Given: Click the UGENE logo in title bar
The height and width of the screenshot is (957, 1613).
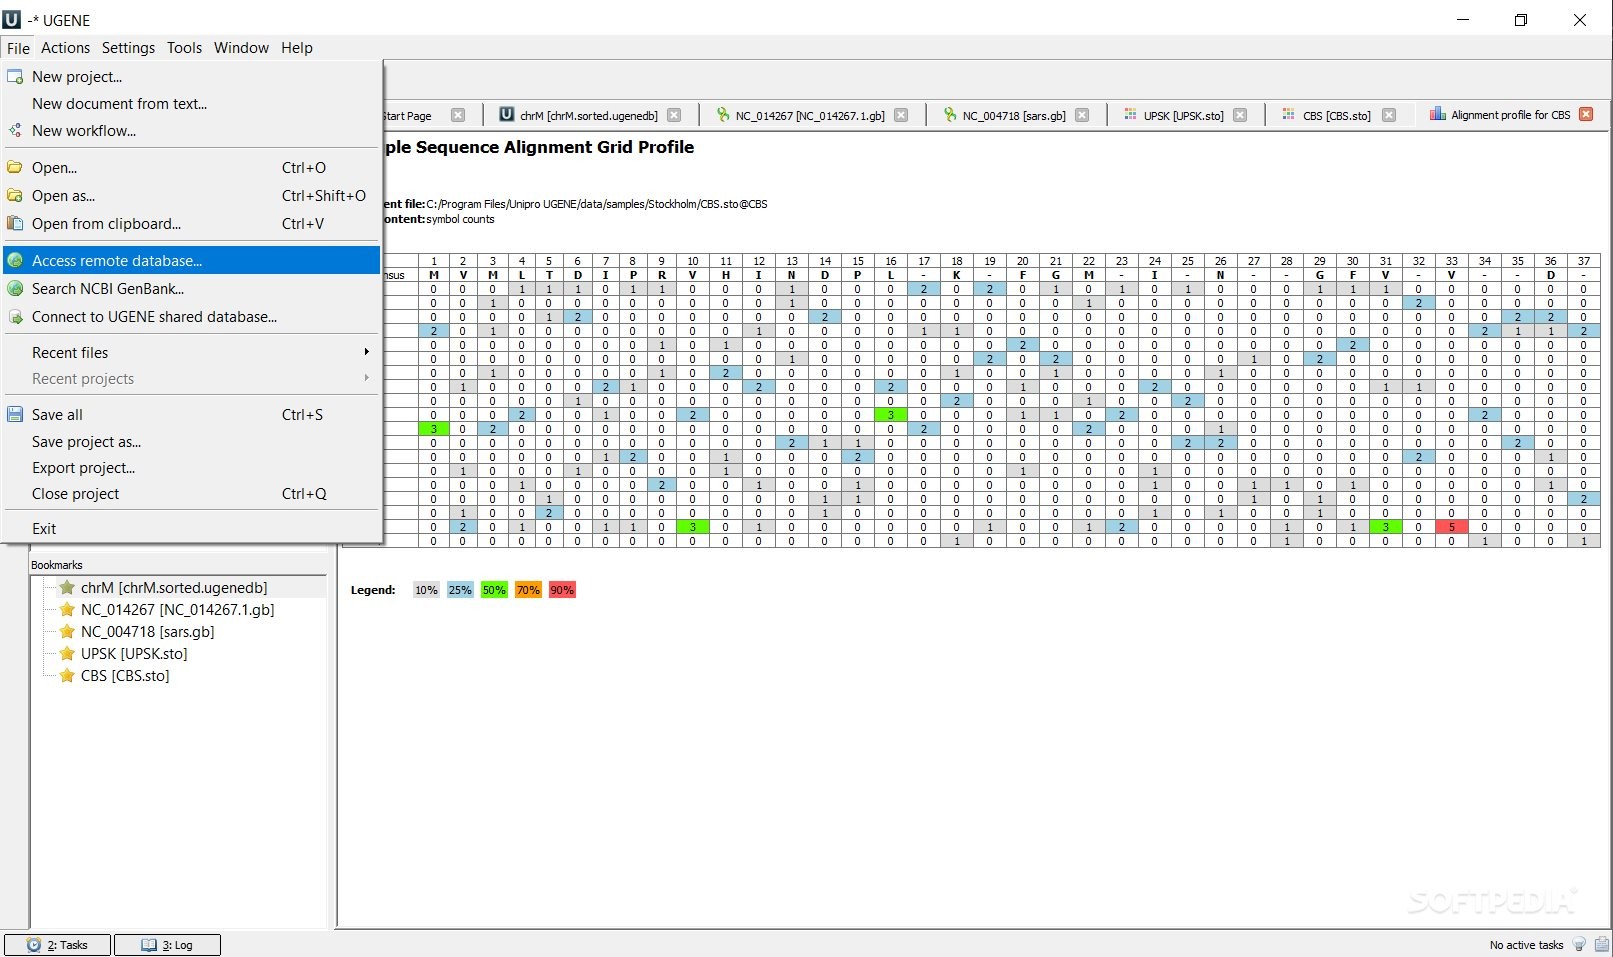Looking at the screenshot, I should click(x=11, y=19).
